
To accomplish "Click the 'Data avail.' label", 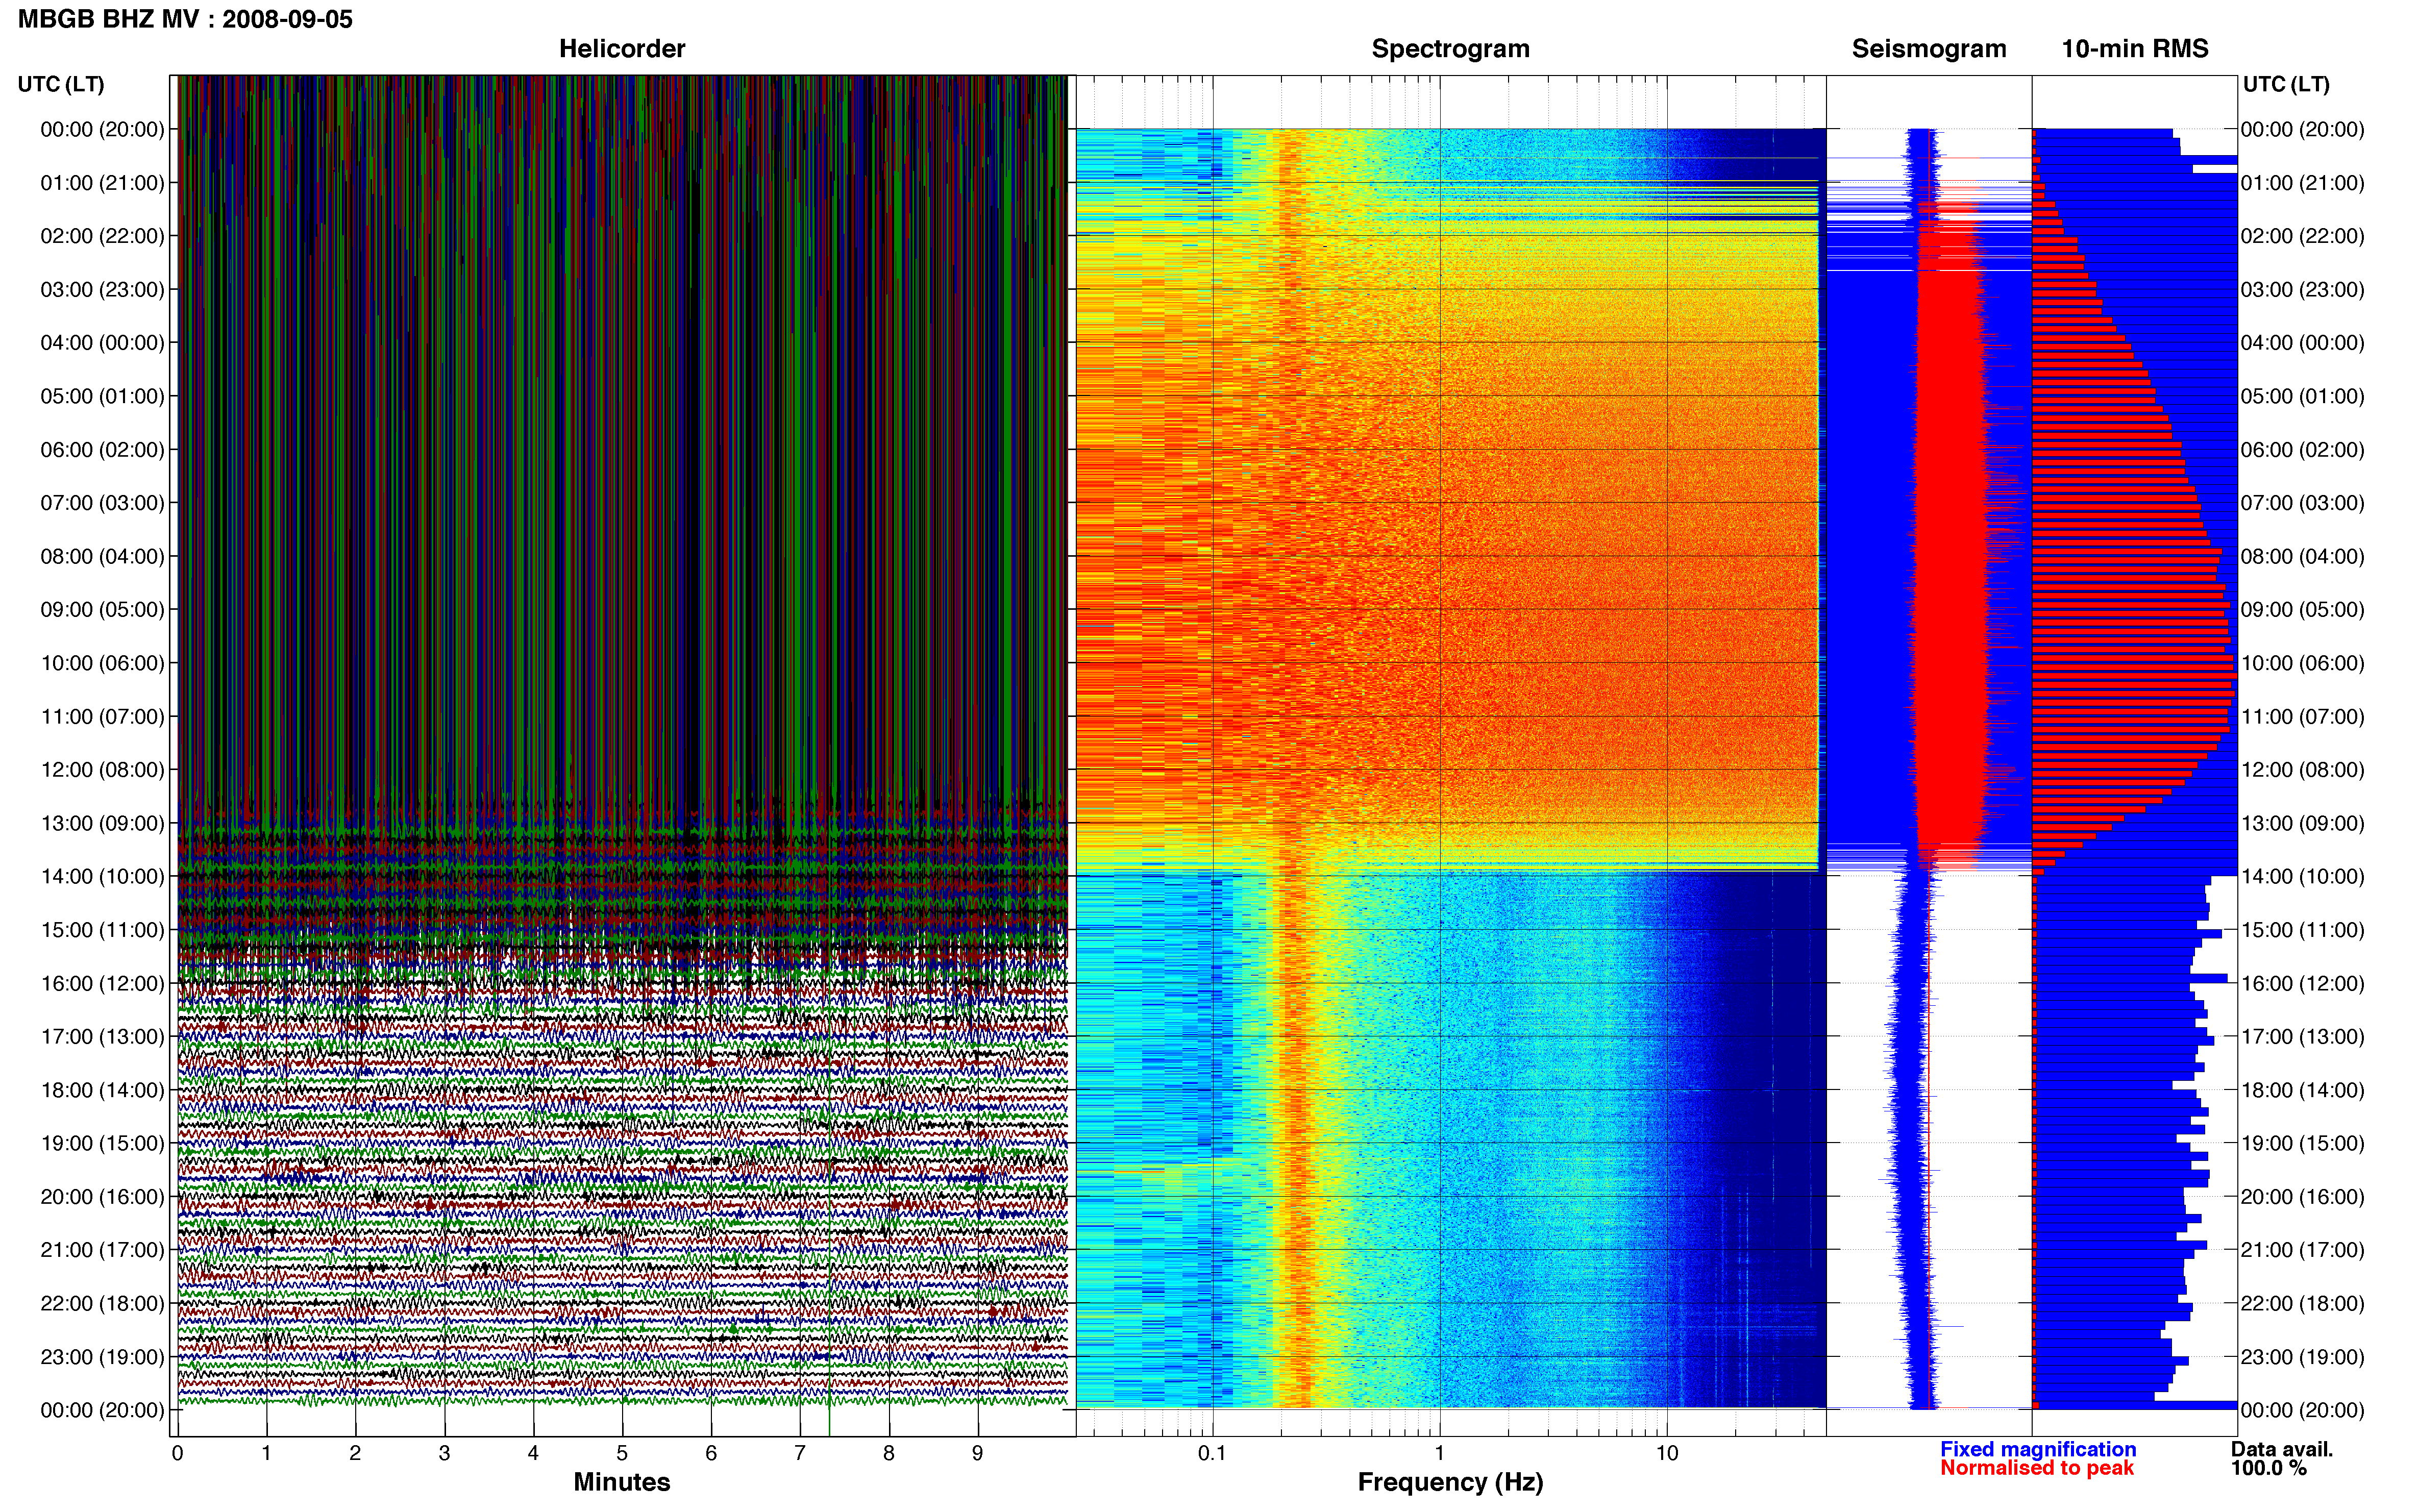I will tap(2282, 1449).
